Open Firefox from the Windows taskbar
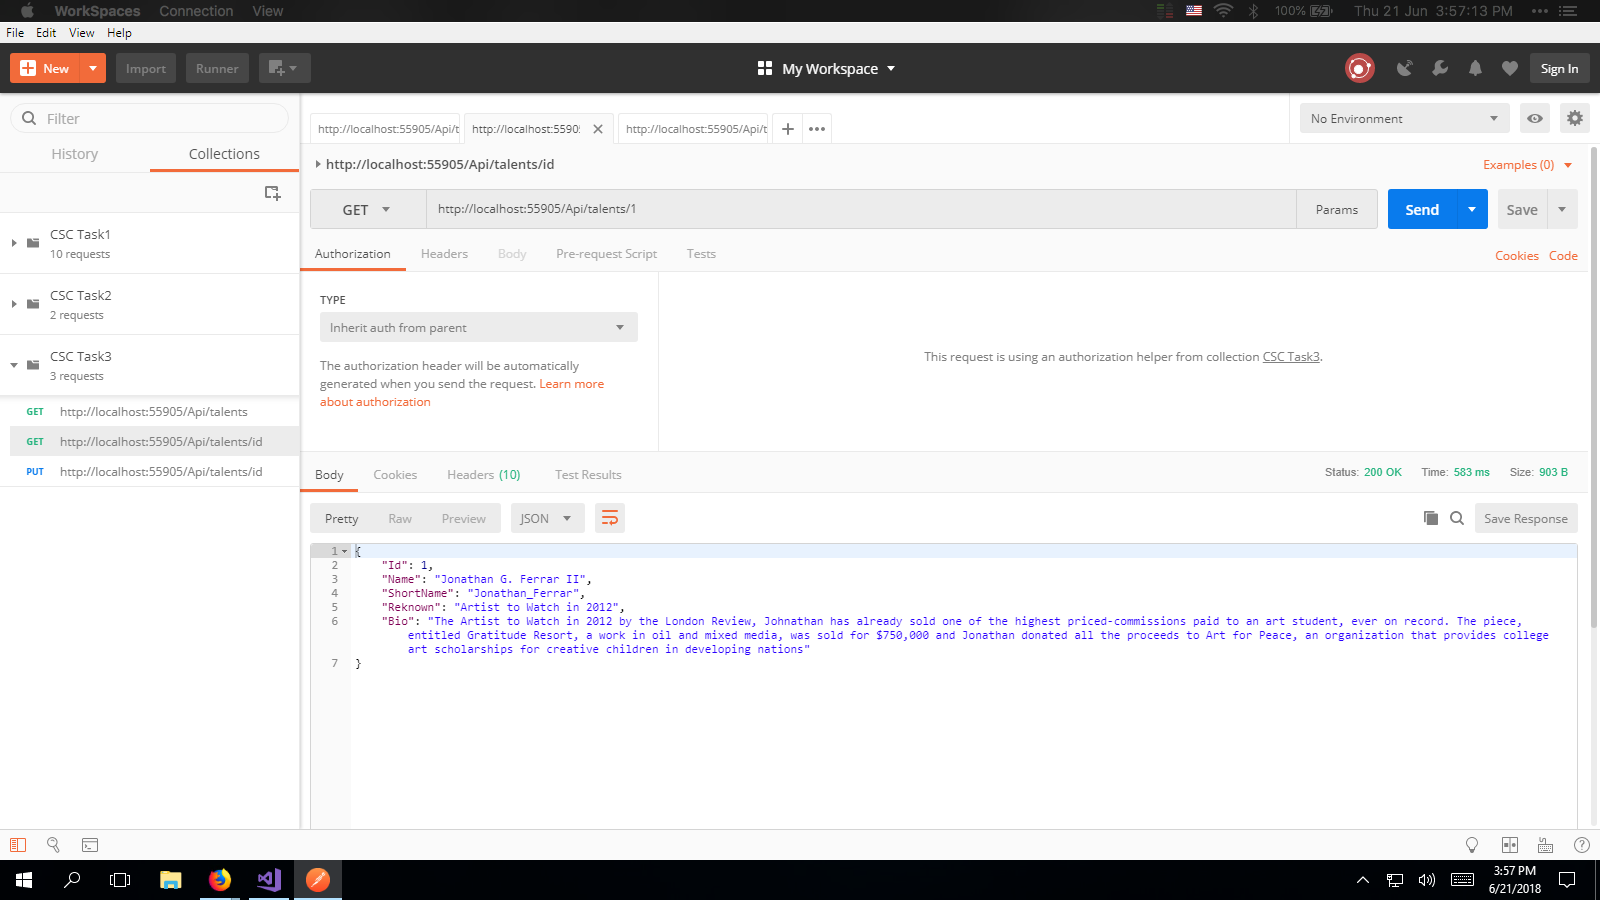 click(x=220, y=880)
